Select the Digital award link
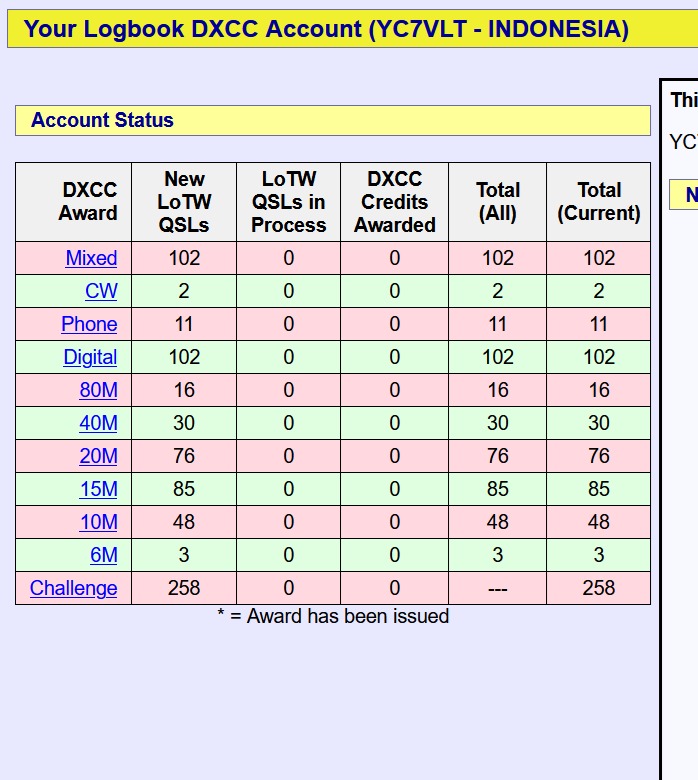The width and height of the screenshot is (698, 780). point(90,357)
